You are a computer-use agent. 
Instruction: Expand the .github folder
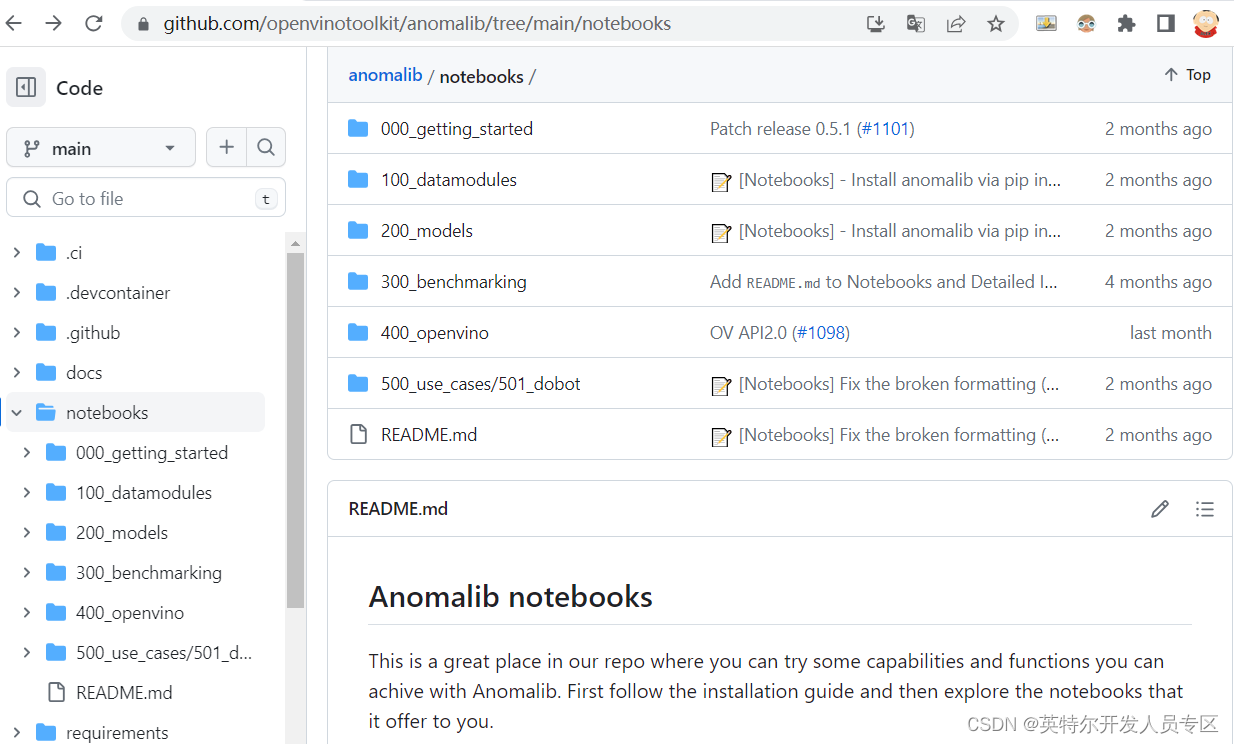18,332
